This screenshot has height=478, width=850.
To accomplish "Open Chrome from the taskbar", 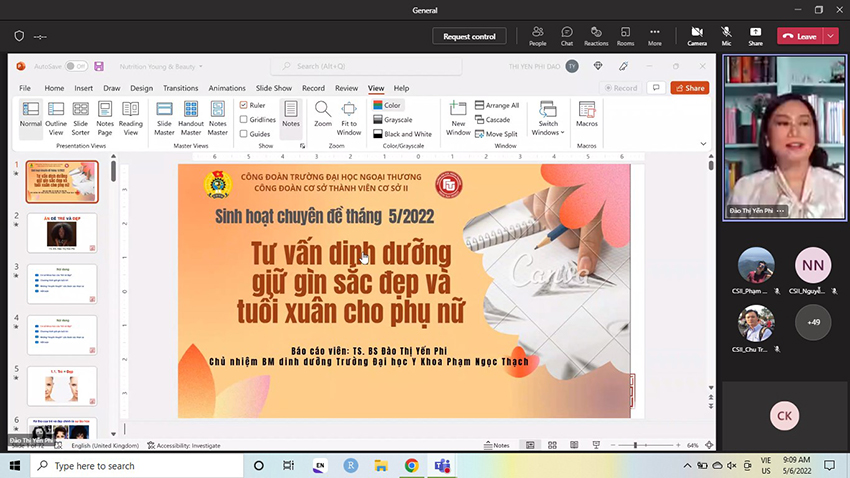I will 411,466.
